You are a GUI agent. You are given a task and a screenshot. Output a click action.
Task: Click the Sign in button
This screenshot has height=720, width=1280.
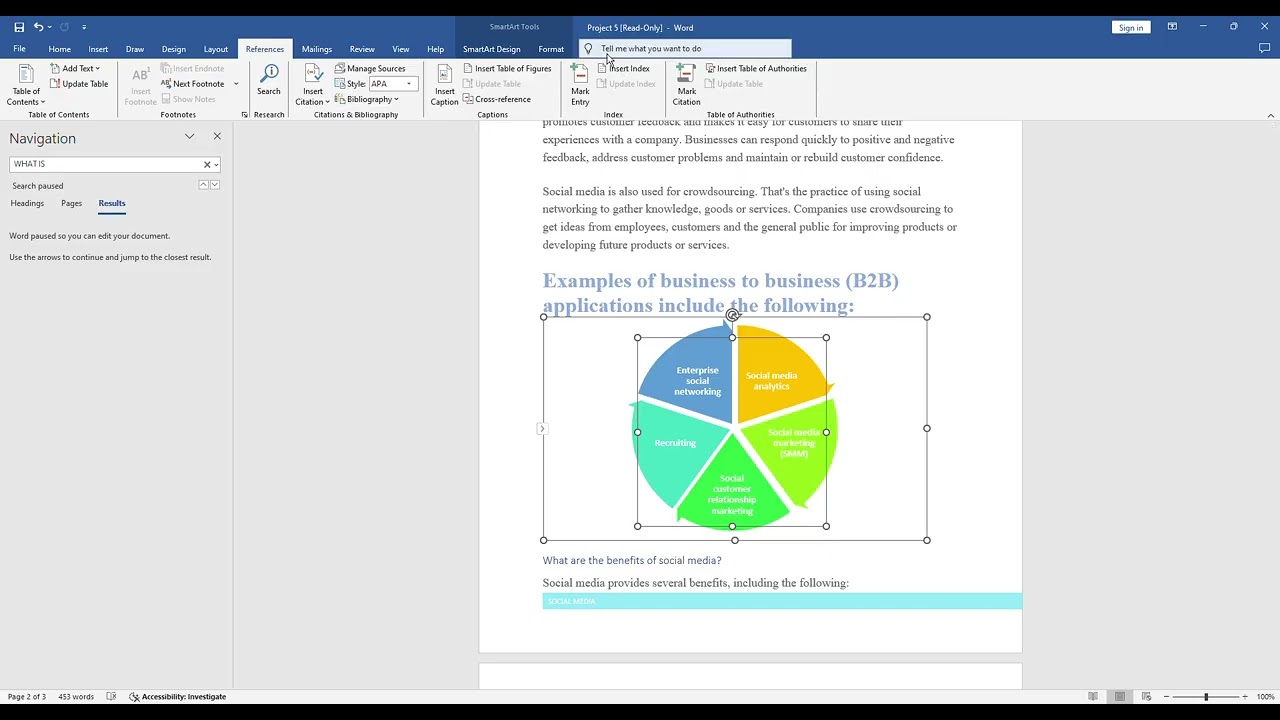pos(1131,27)
